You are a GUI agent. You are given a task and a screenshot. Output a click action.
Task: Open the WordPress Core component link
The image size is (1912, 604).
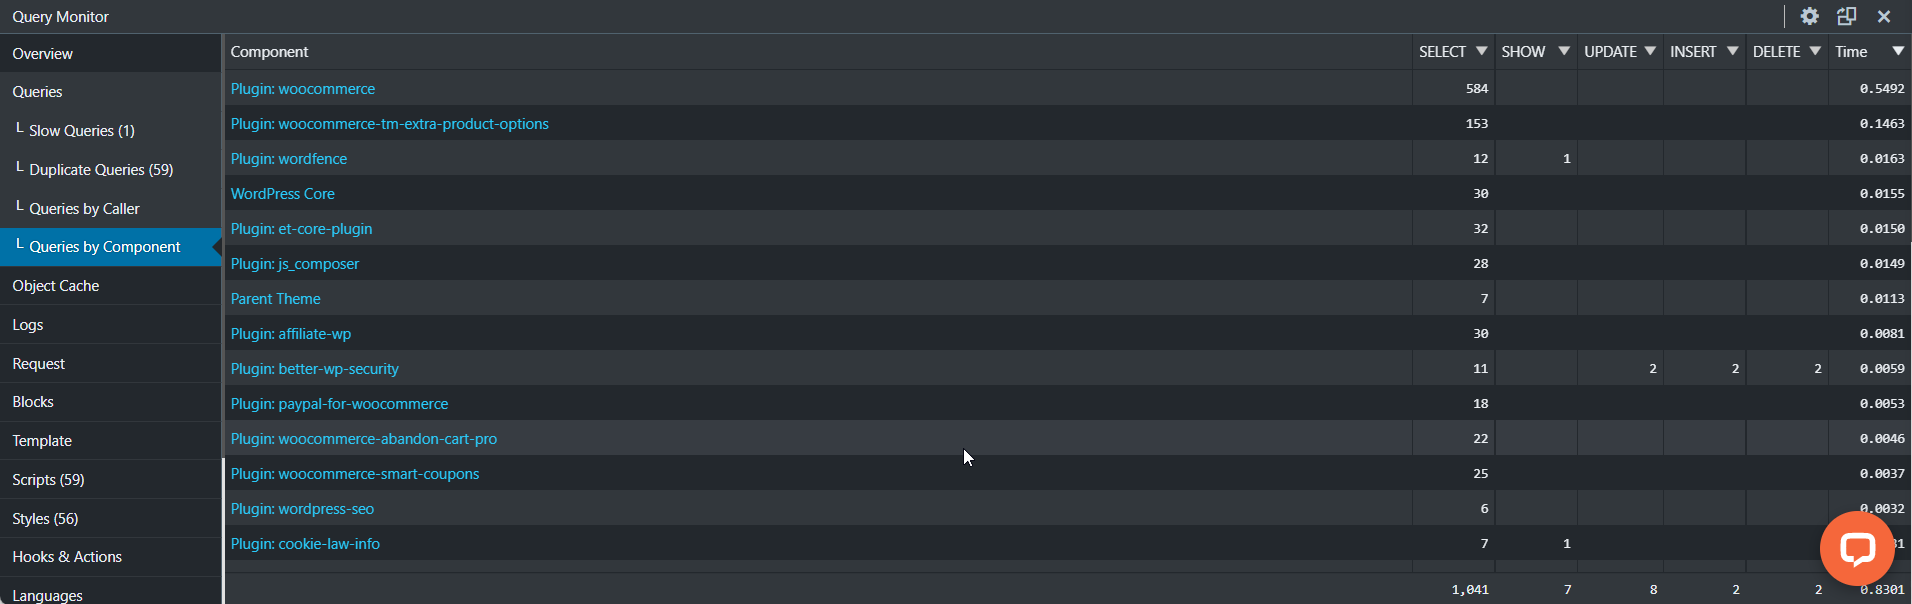283,194
